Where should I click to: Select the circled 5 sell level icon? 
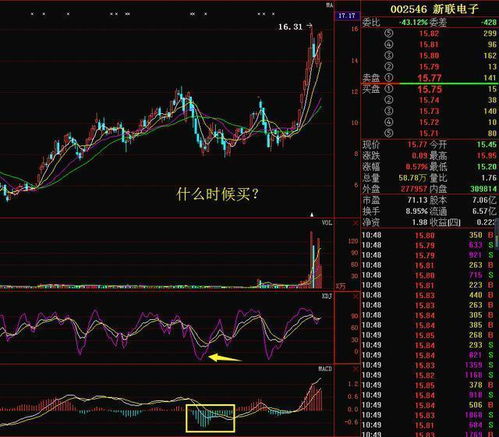pos(389,33)
